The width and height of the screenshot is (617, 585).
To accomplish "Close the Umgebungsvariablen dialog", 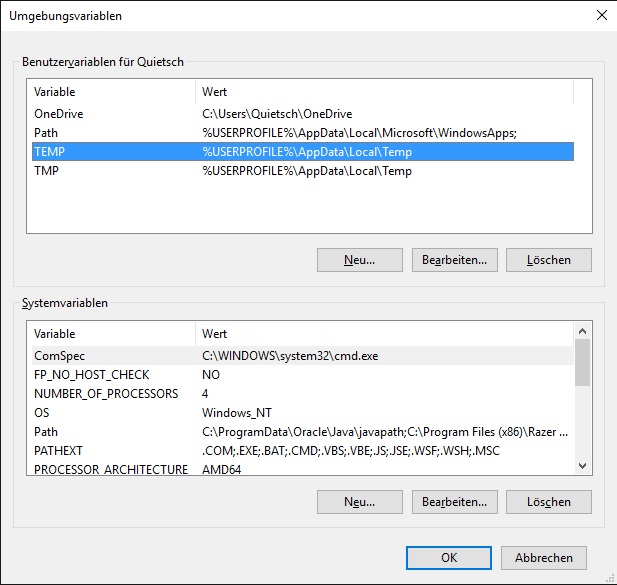I will [x=602, y=15].
